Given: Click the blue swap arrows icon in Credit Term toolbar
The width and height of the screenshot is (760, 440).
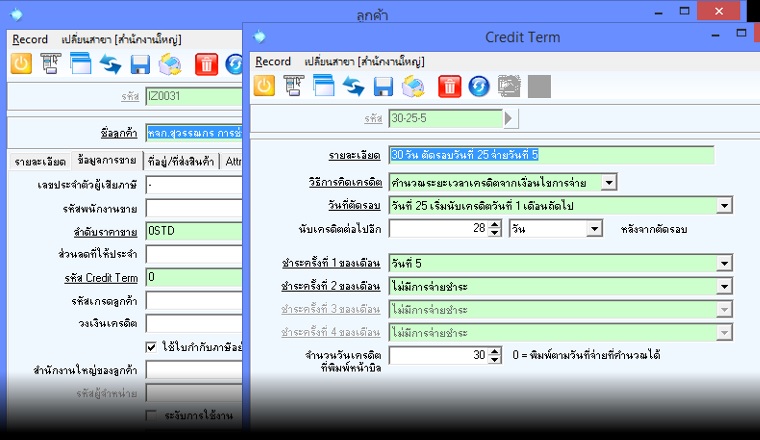Looking at the screenshot, I should [353, 86].
